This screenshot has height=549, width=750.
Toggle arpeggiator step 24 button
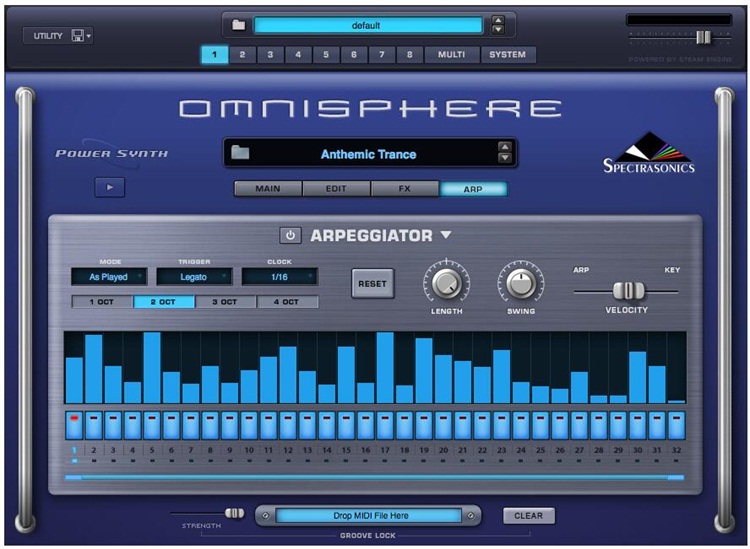coord(521,425)
